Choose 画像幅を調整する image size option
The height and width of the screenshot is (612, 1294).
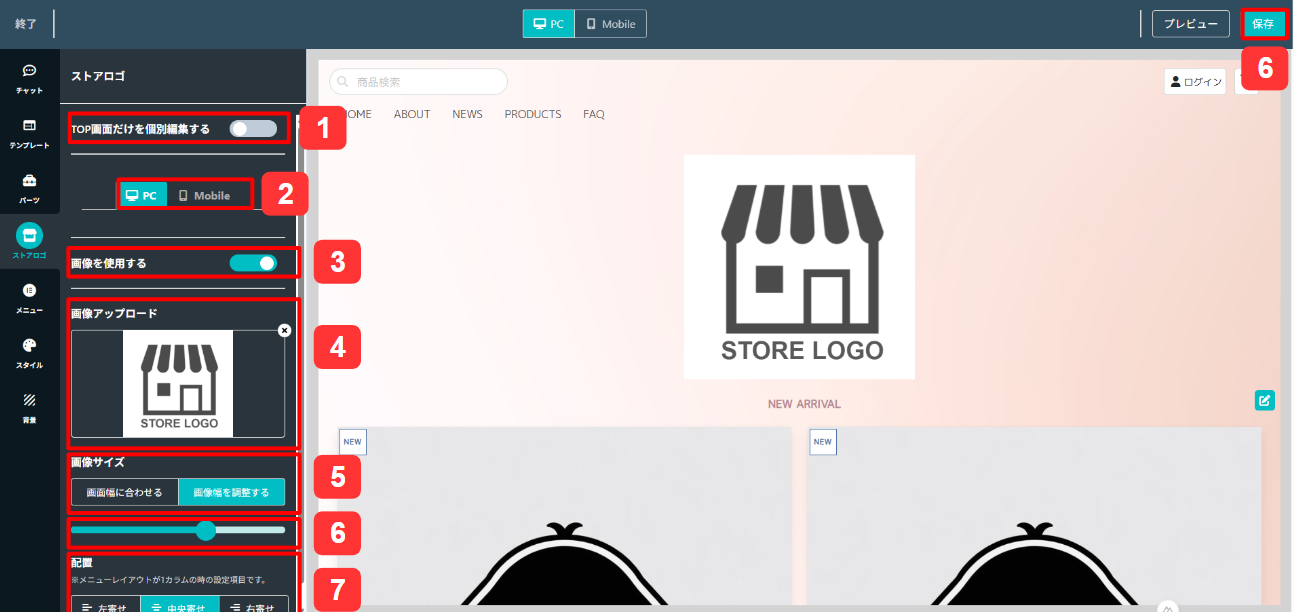pyautogui.click(x=231, y=492)
